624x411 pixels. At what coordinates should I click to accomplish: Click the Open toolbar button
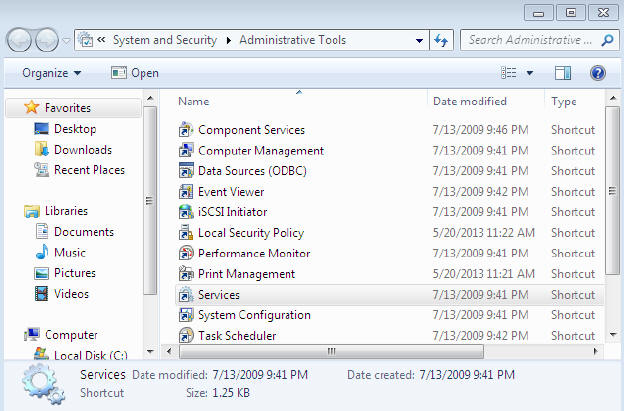[x=135, y=73]
